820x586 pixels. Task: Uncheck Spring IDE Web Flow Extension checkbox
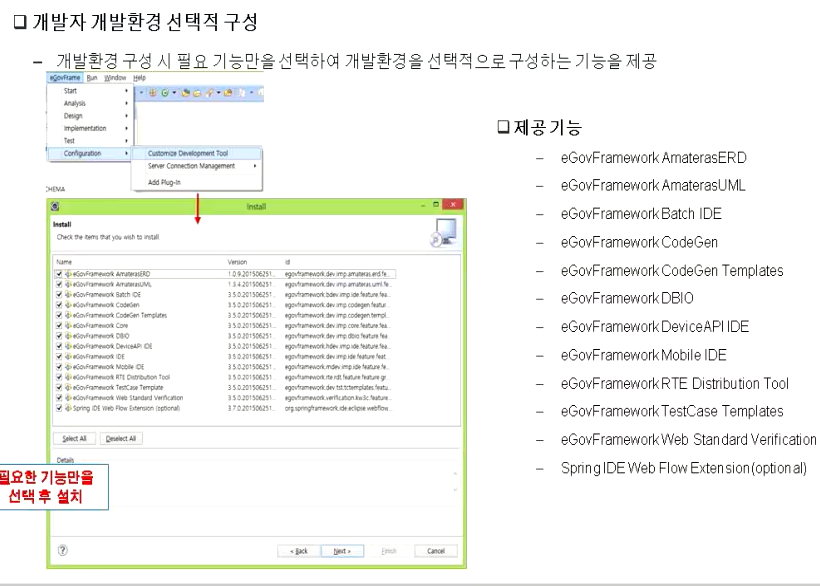coord(59,408)
